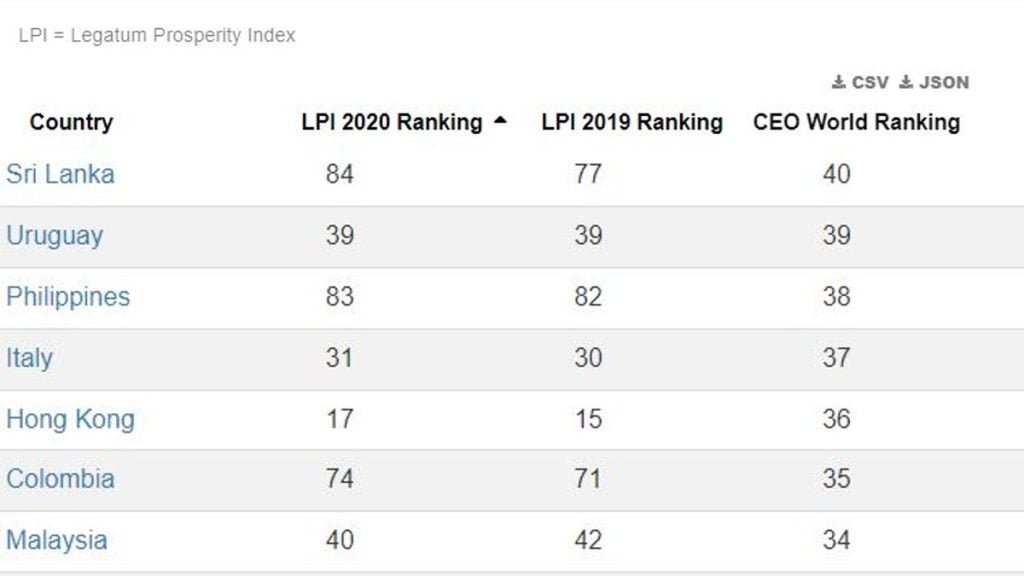This screenshot has width=1024, height=576.
Task: Sort by CEO World Ranking header
Action: click(x=856, y=122)
